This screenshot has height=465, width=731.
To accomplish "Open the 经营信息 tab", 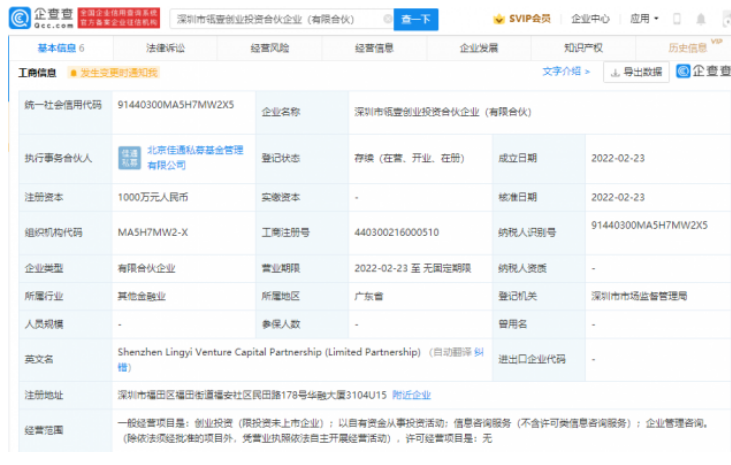I will coord(374,48).
